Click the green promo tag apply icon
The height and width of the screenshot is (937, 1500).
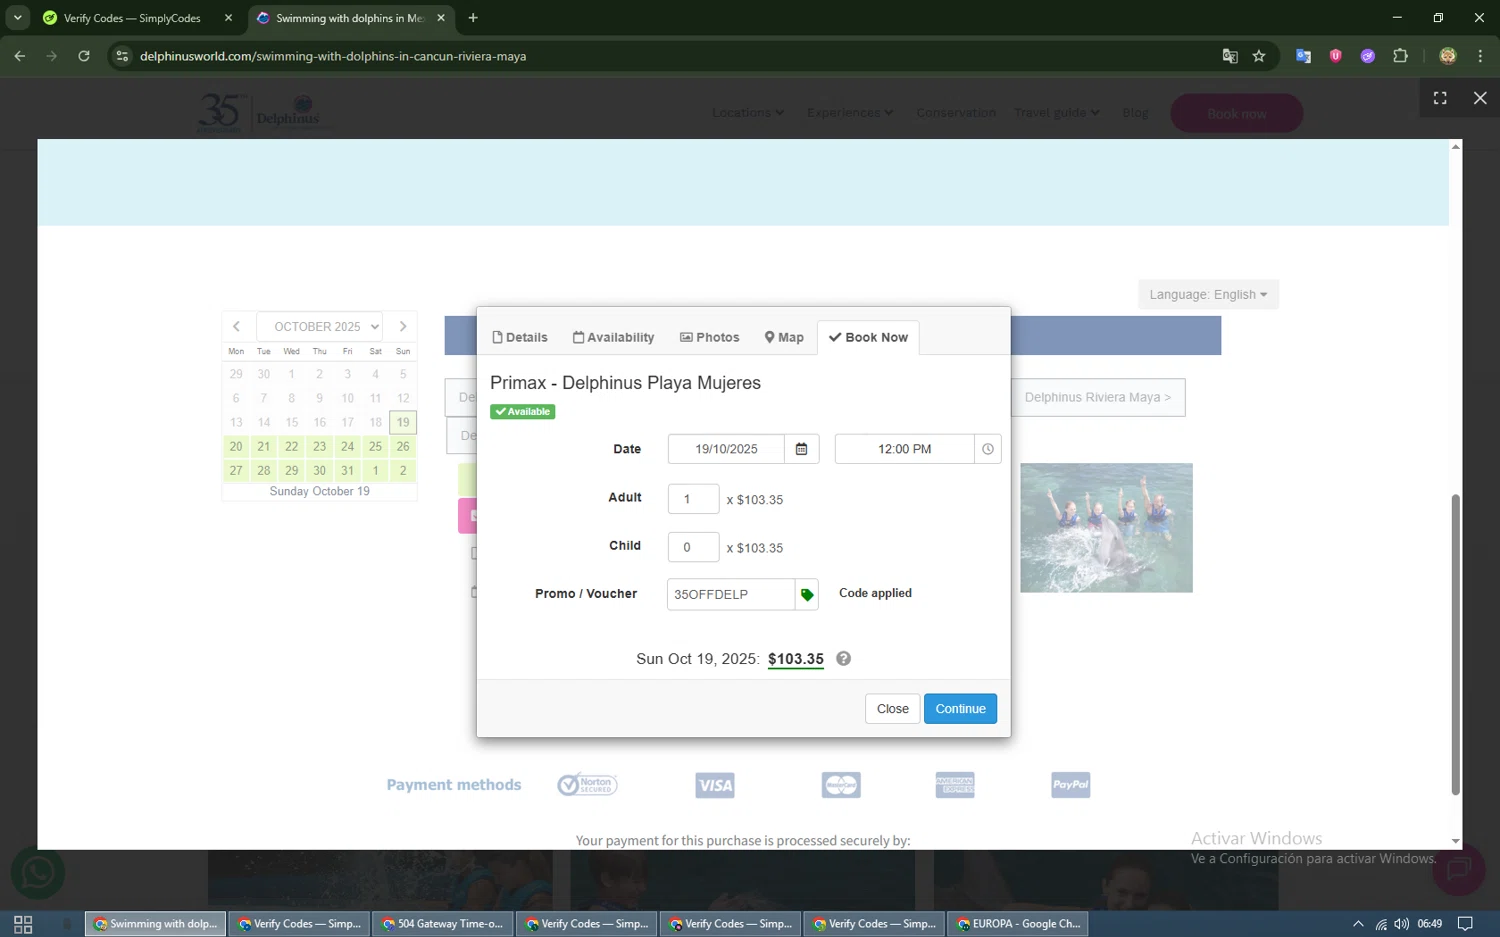point(807,594)
